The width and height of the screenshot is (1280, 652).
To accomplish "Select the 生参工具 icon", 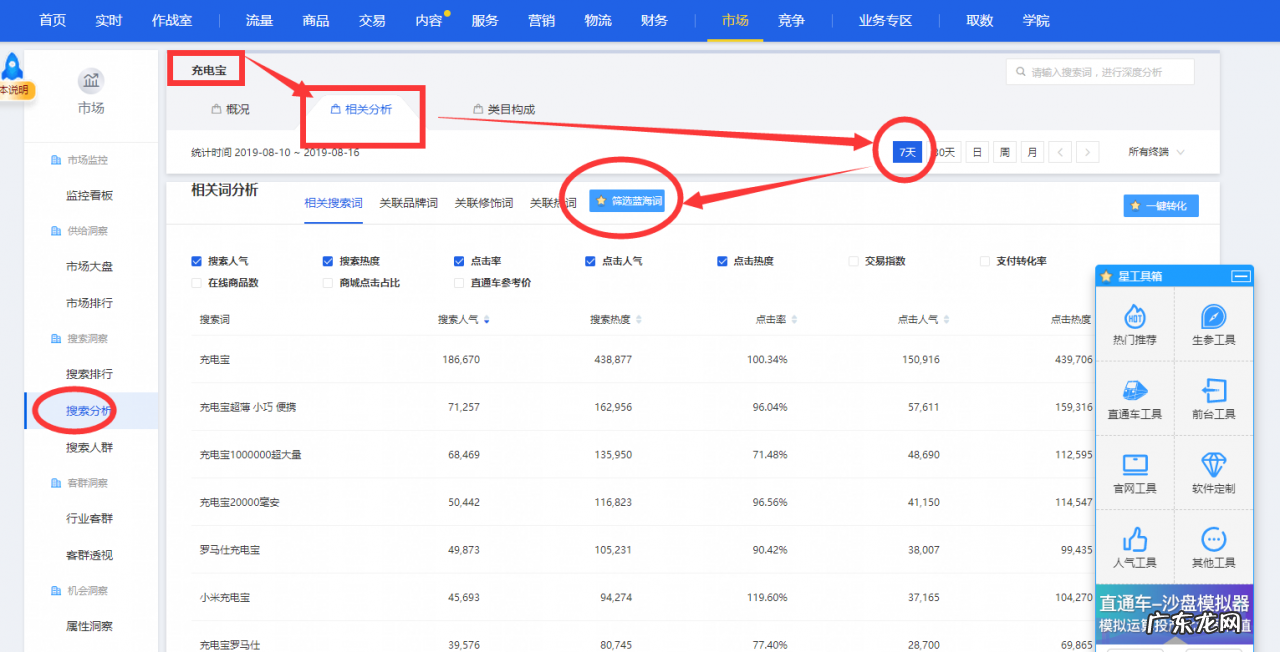I will [x=1213, y=325].
